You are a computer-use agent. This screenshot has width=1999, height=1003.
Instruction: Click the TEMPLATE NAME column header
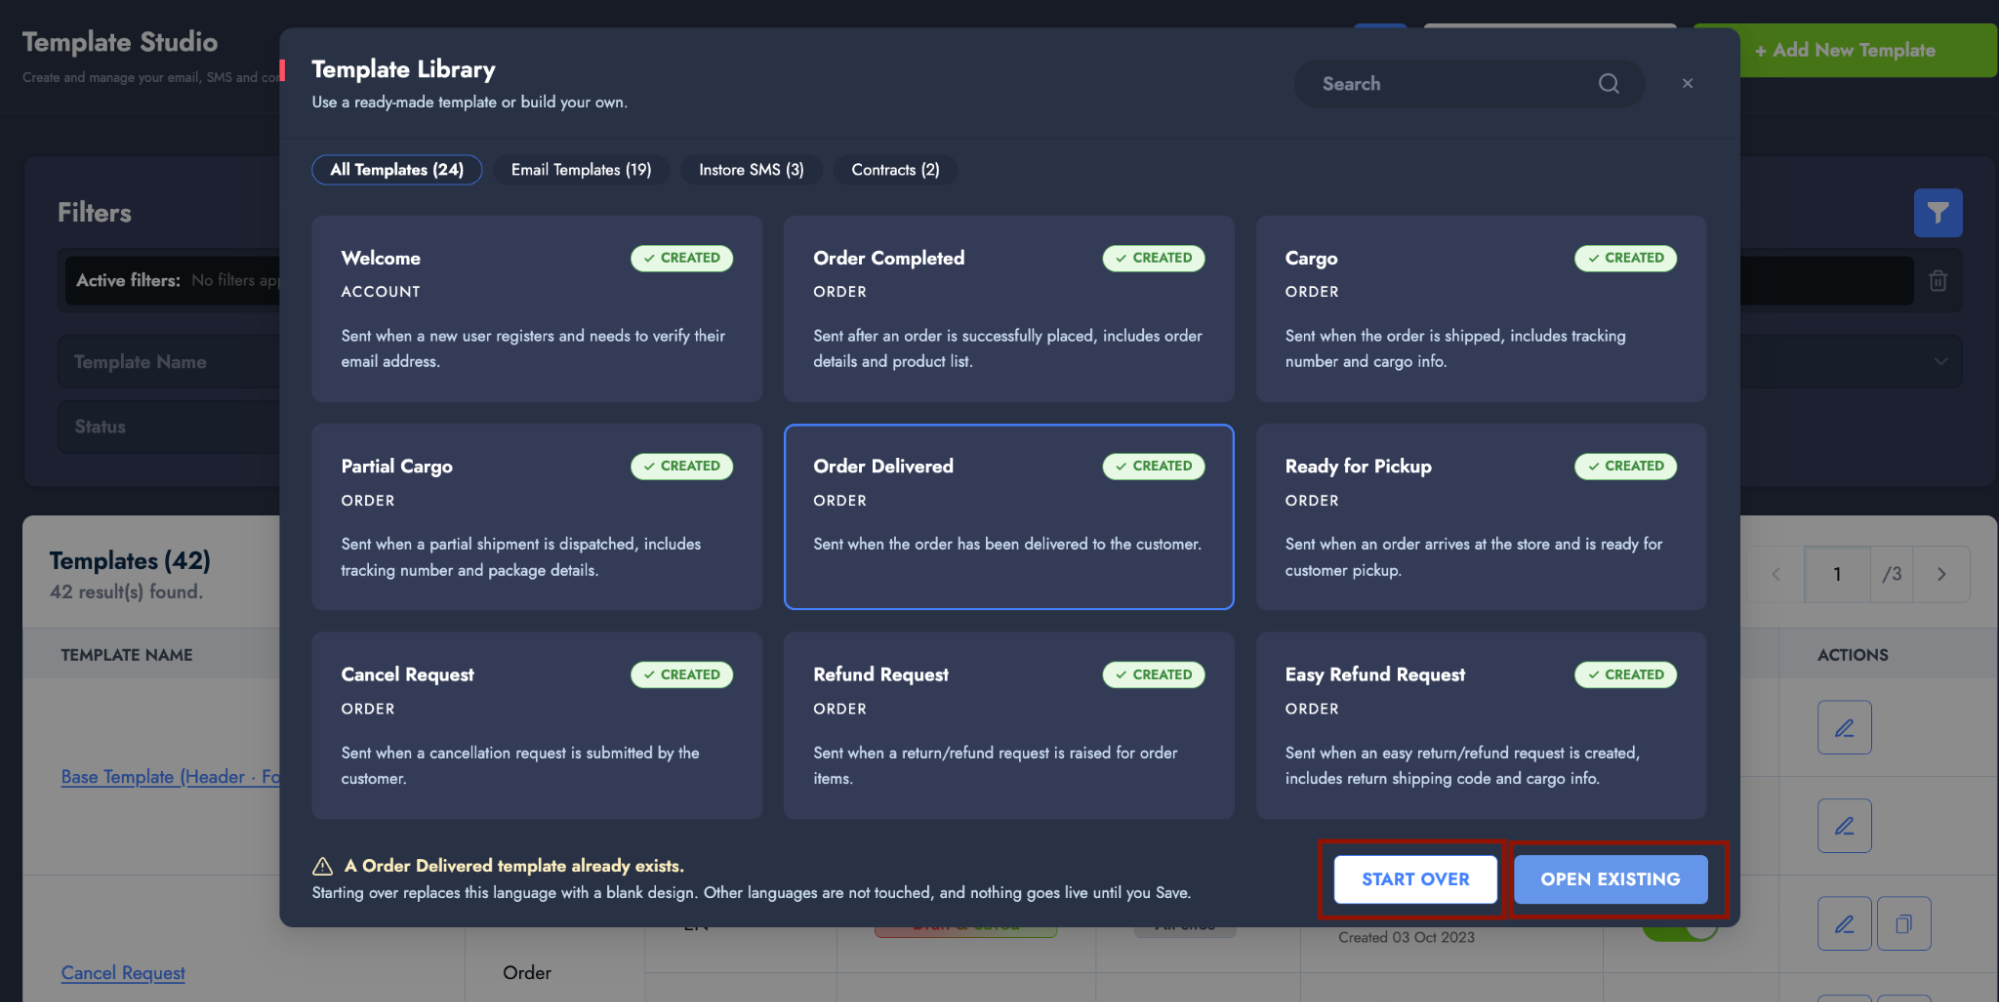[x=127, y=655]
